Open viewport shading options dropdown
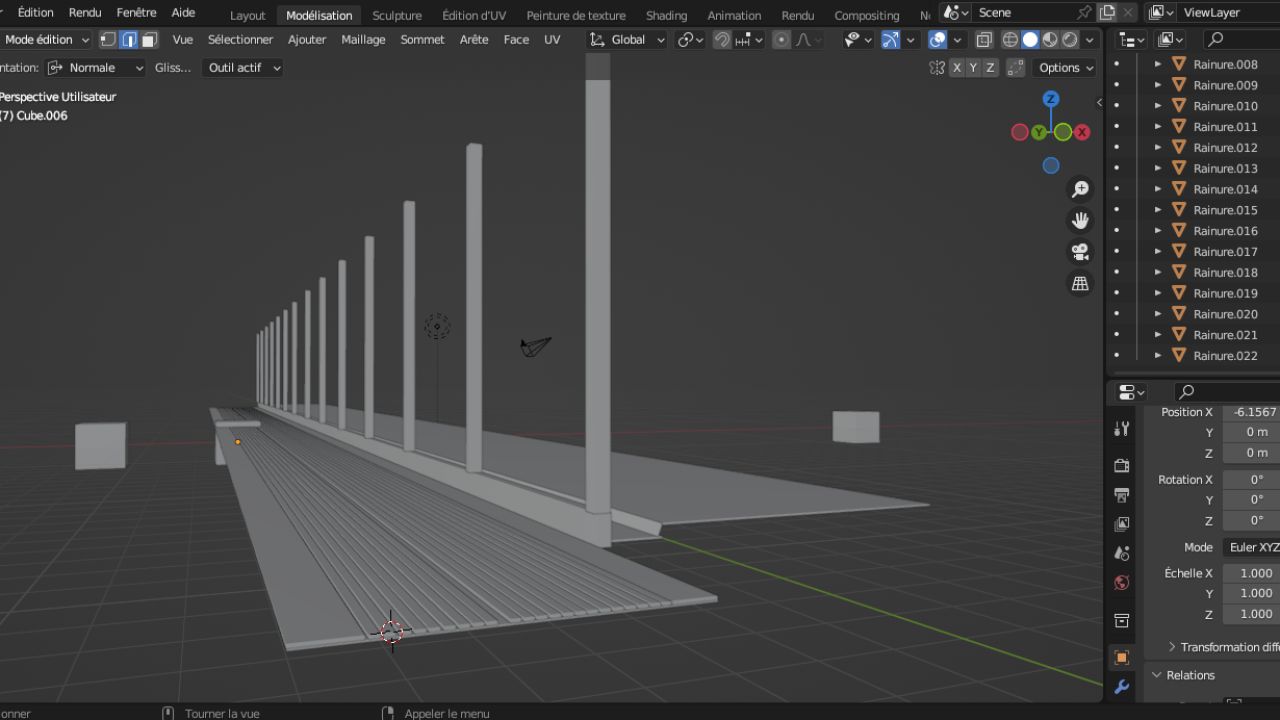This screenshot has width=1280, height=720. pos(1090,40)
